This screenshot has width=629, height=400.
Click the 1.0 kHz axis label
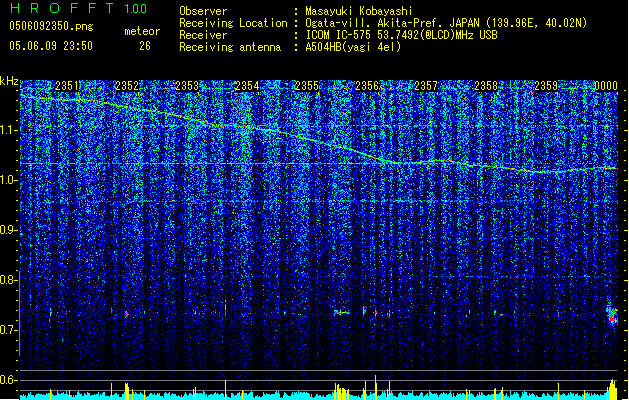coord(8,180)
